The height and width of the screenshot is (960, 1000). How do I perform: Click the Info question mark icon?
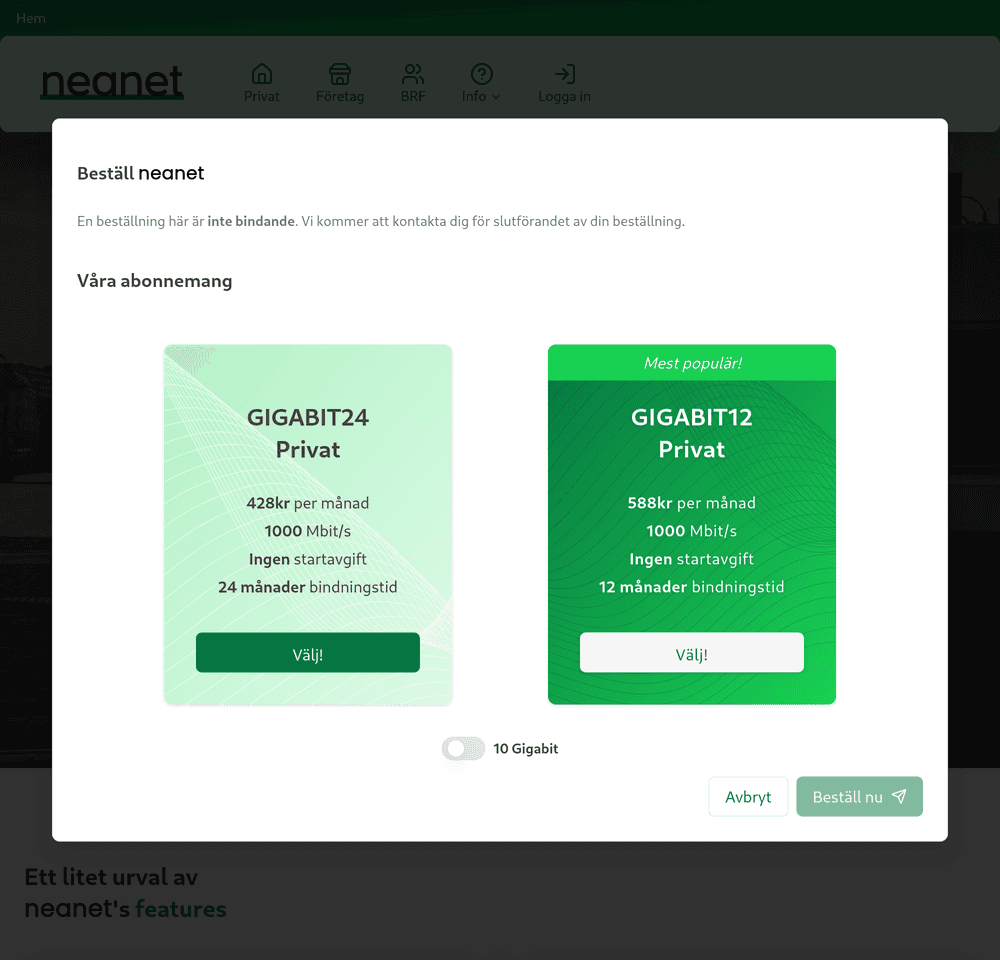[482, 74]
